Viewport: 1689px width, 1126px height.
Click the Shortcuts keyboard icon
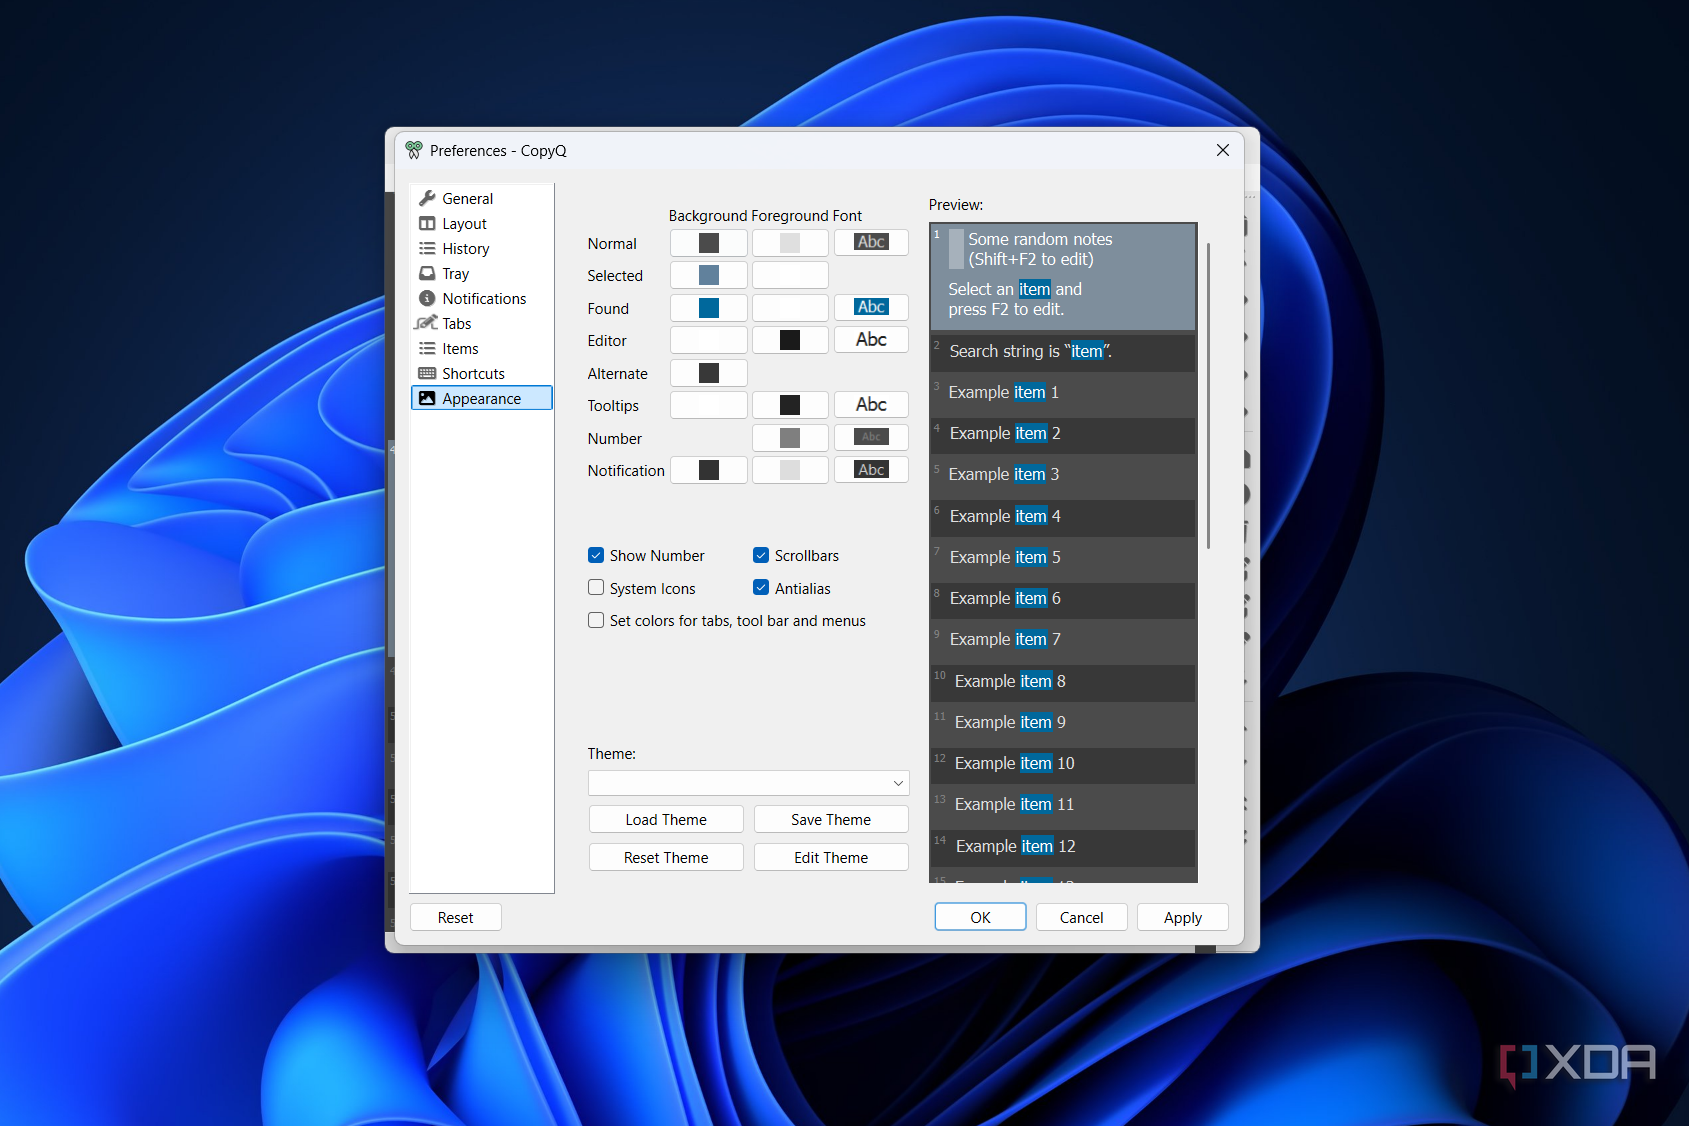427,373
